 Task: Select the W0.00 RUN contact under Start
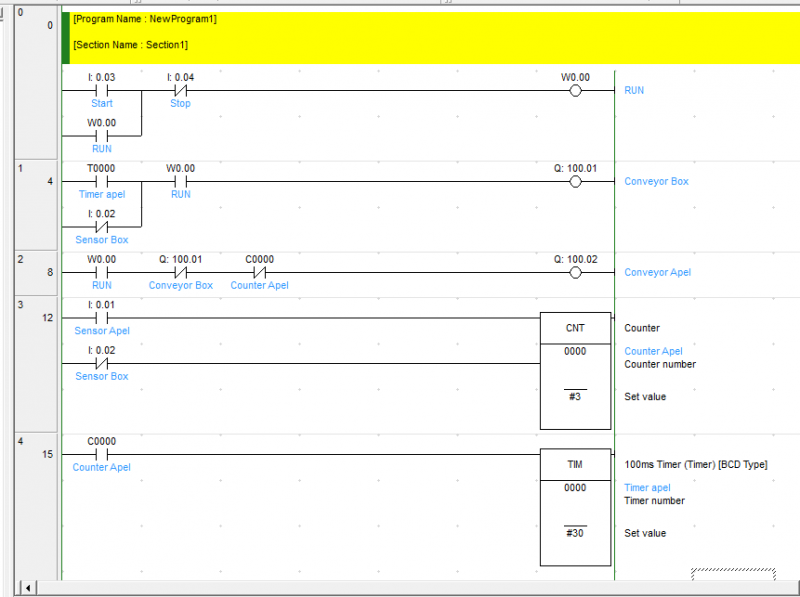(x=102, y=136)
